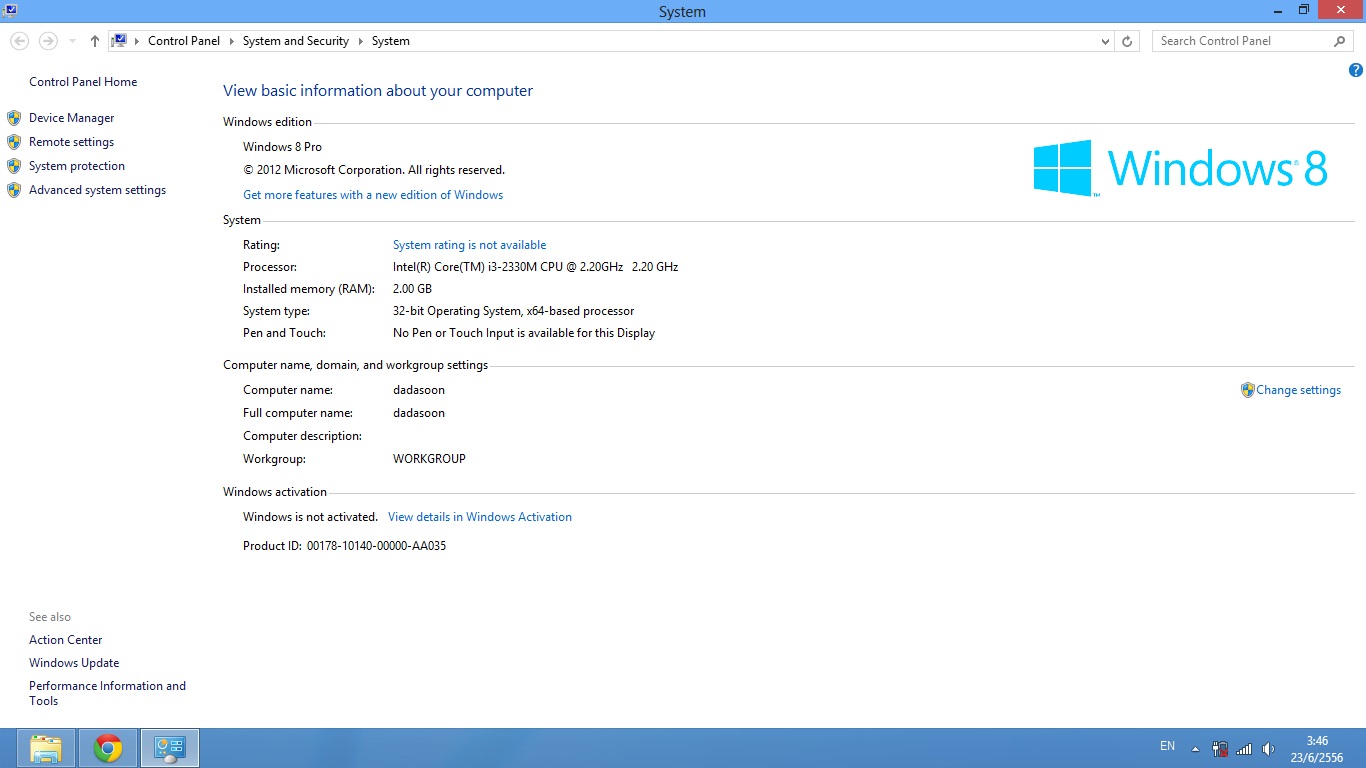Select the System breadcrumb segment
The image size is (1366, 768).
tap(391, 41)
